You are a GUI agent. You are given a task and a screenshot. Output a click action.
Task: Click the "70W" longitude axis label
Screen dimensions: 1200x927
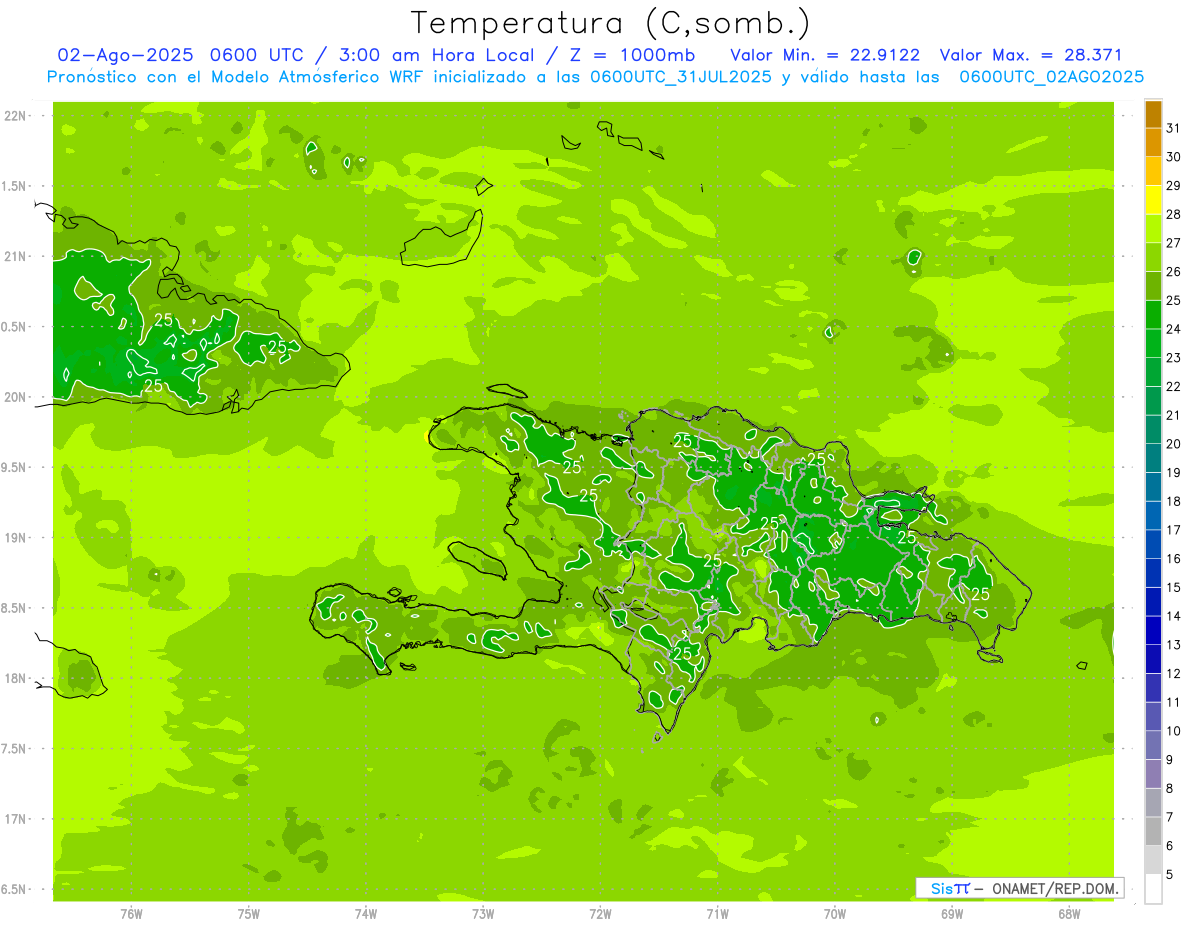[835, 914]
